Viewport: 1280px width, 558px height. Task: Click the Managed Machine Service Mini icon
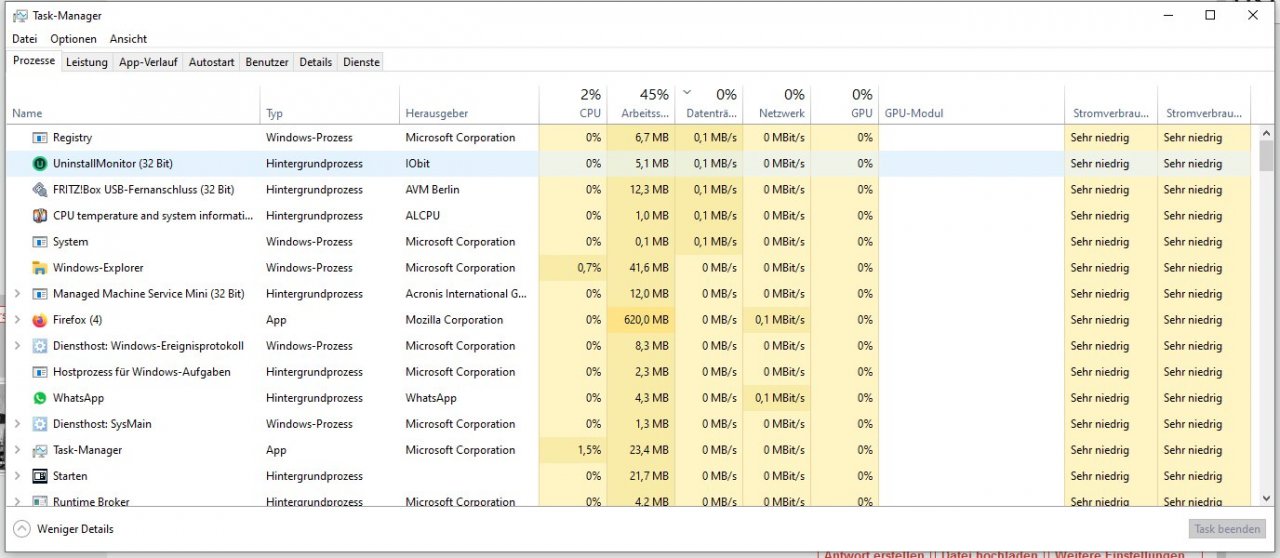tap(40, 294)
